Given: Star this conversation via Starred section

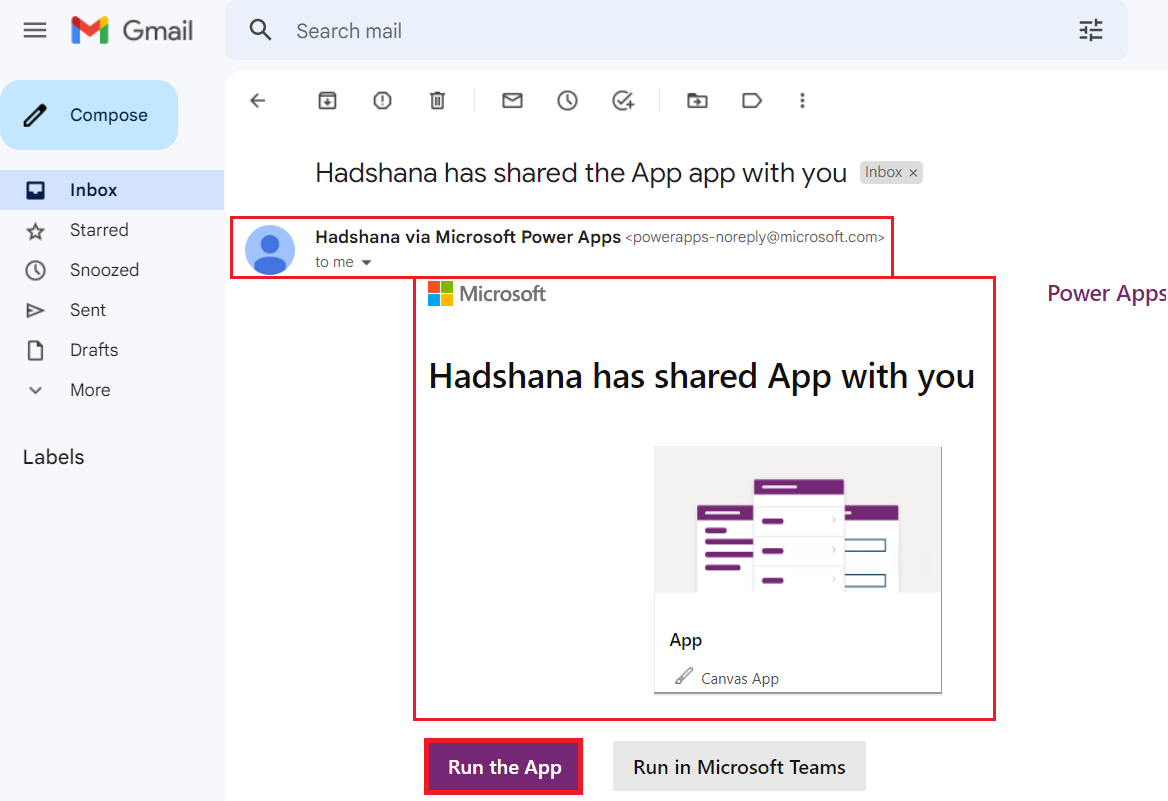Looking at the screenshot, I should (101, 229).
